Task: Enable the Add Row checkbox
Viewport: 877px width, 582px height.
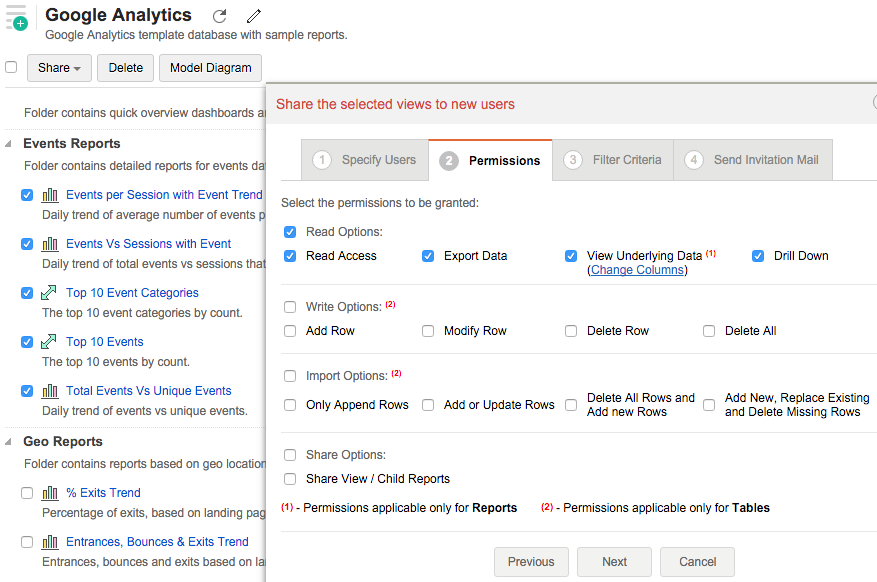Action: 290,331
